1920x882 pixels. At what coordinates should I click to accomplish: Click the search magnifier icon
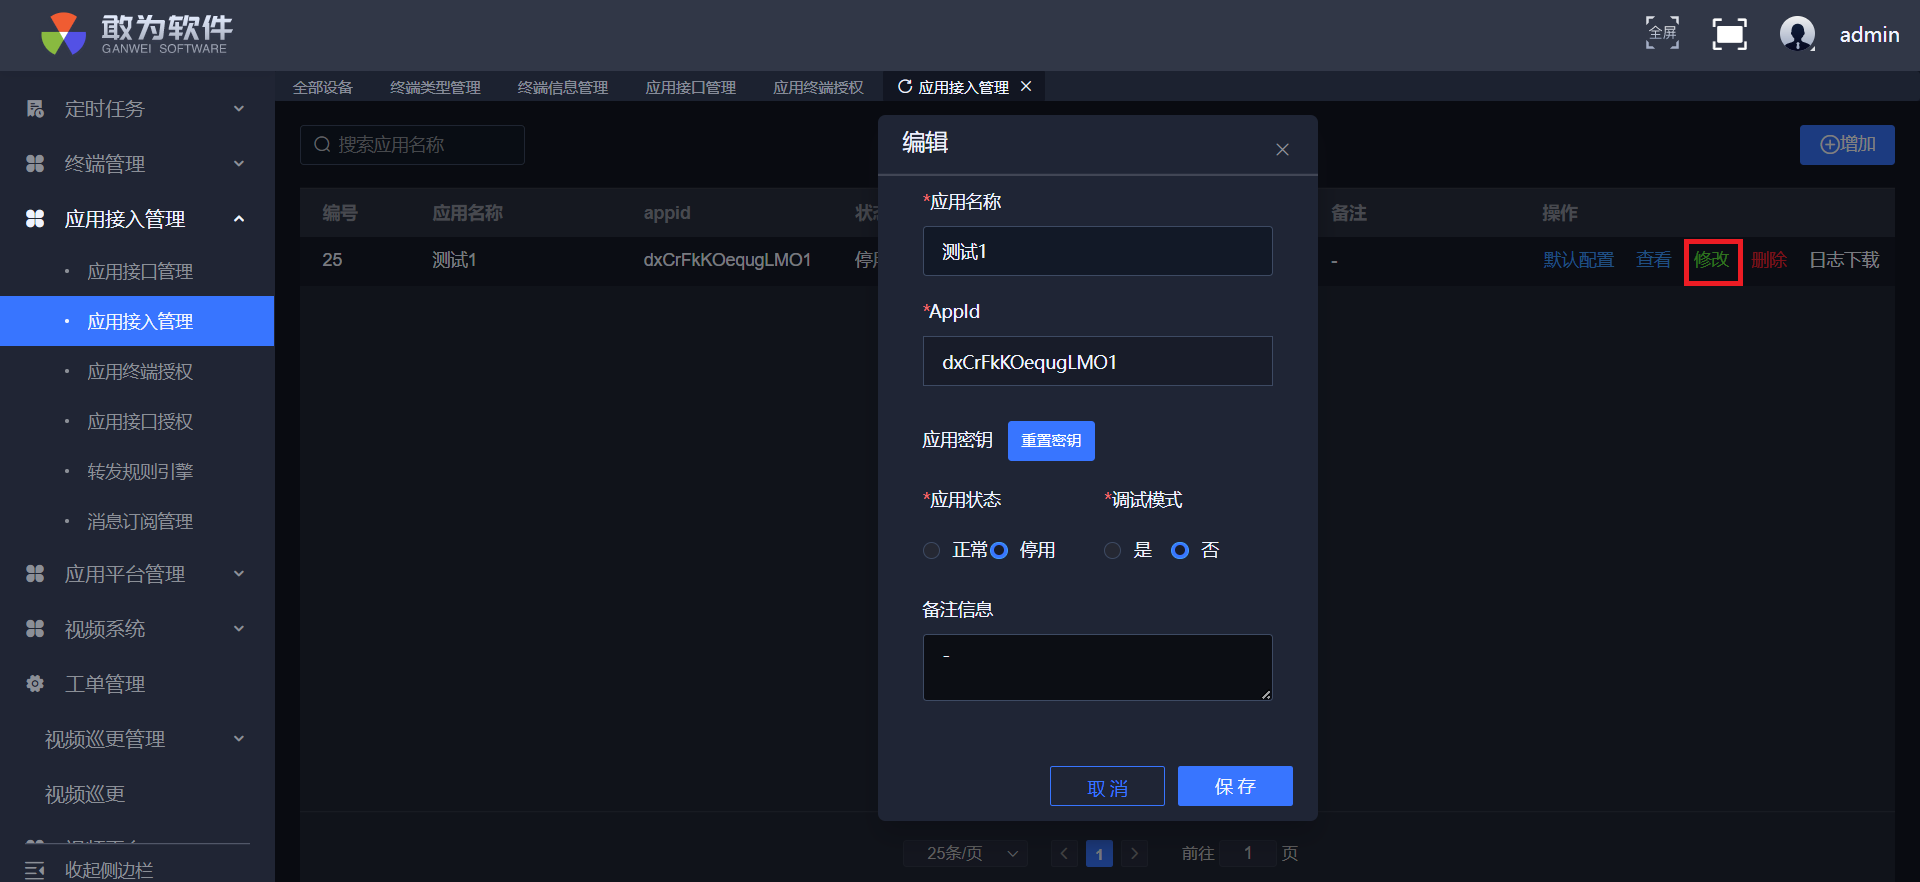click(x=322, y=145)
